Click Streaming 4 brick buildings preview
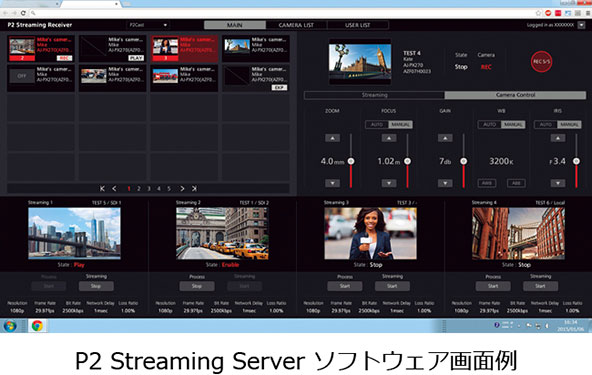Screen dimensions: 592x375 click(x=518, y=233)
